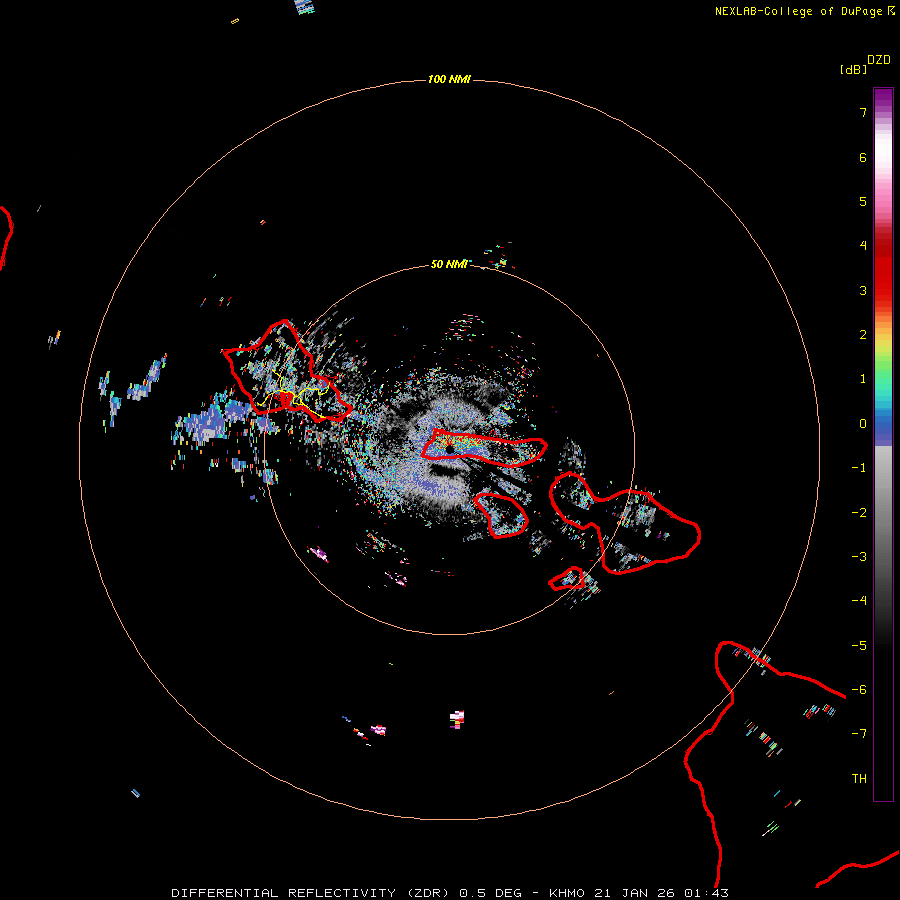Viewport: 900px width, 900px height.
Task: Select the -2 dB scale label
Action: [x=859, y=513]
